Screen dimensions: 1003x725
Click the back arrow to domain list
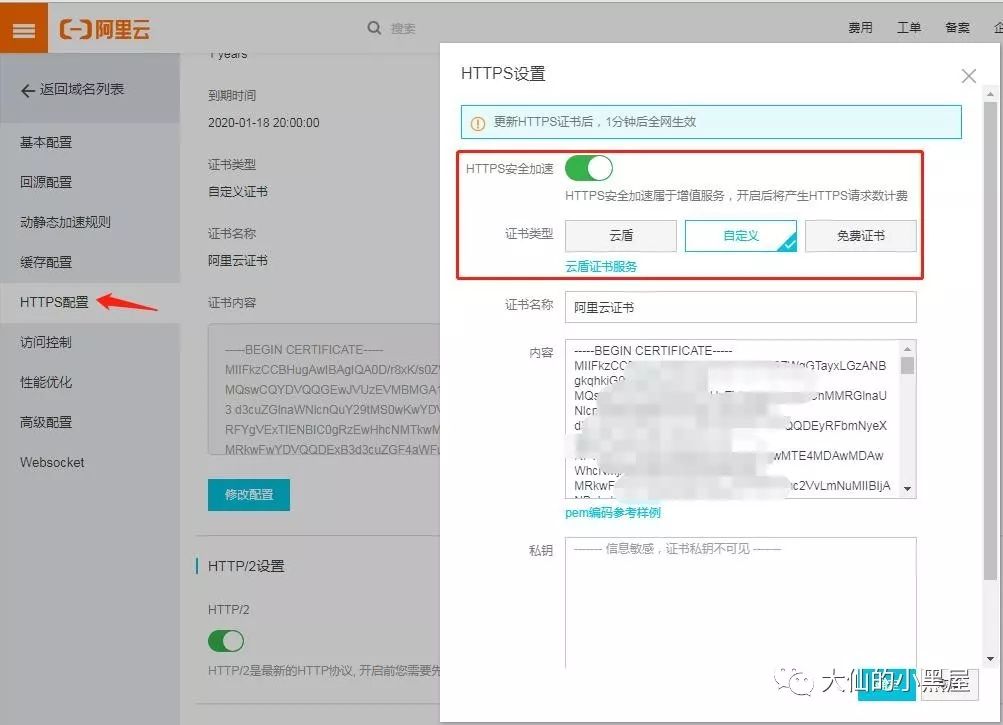pos(28,91)
